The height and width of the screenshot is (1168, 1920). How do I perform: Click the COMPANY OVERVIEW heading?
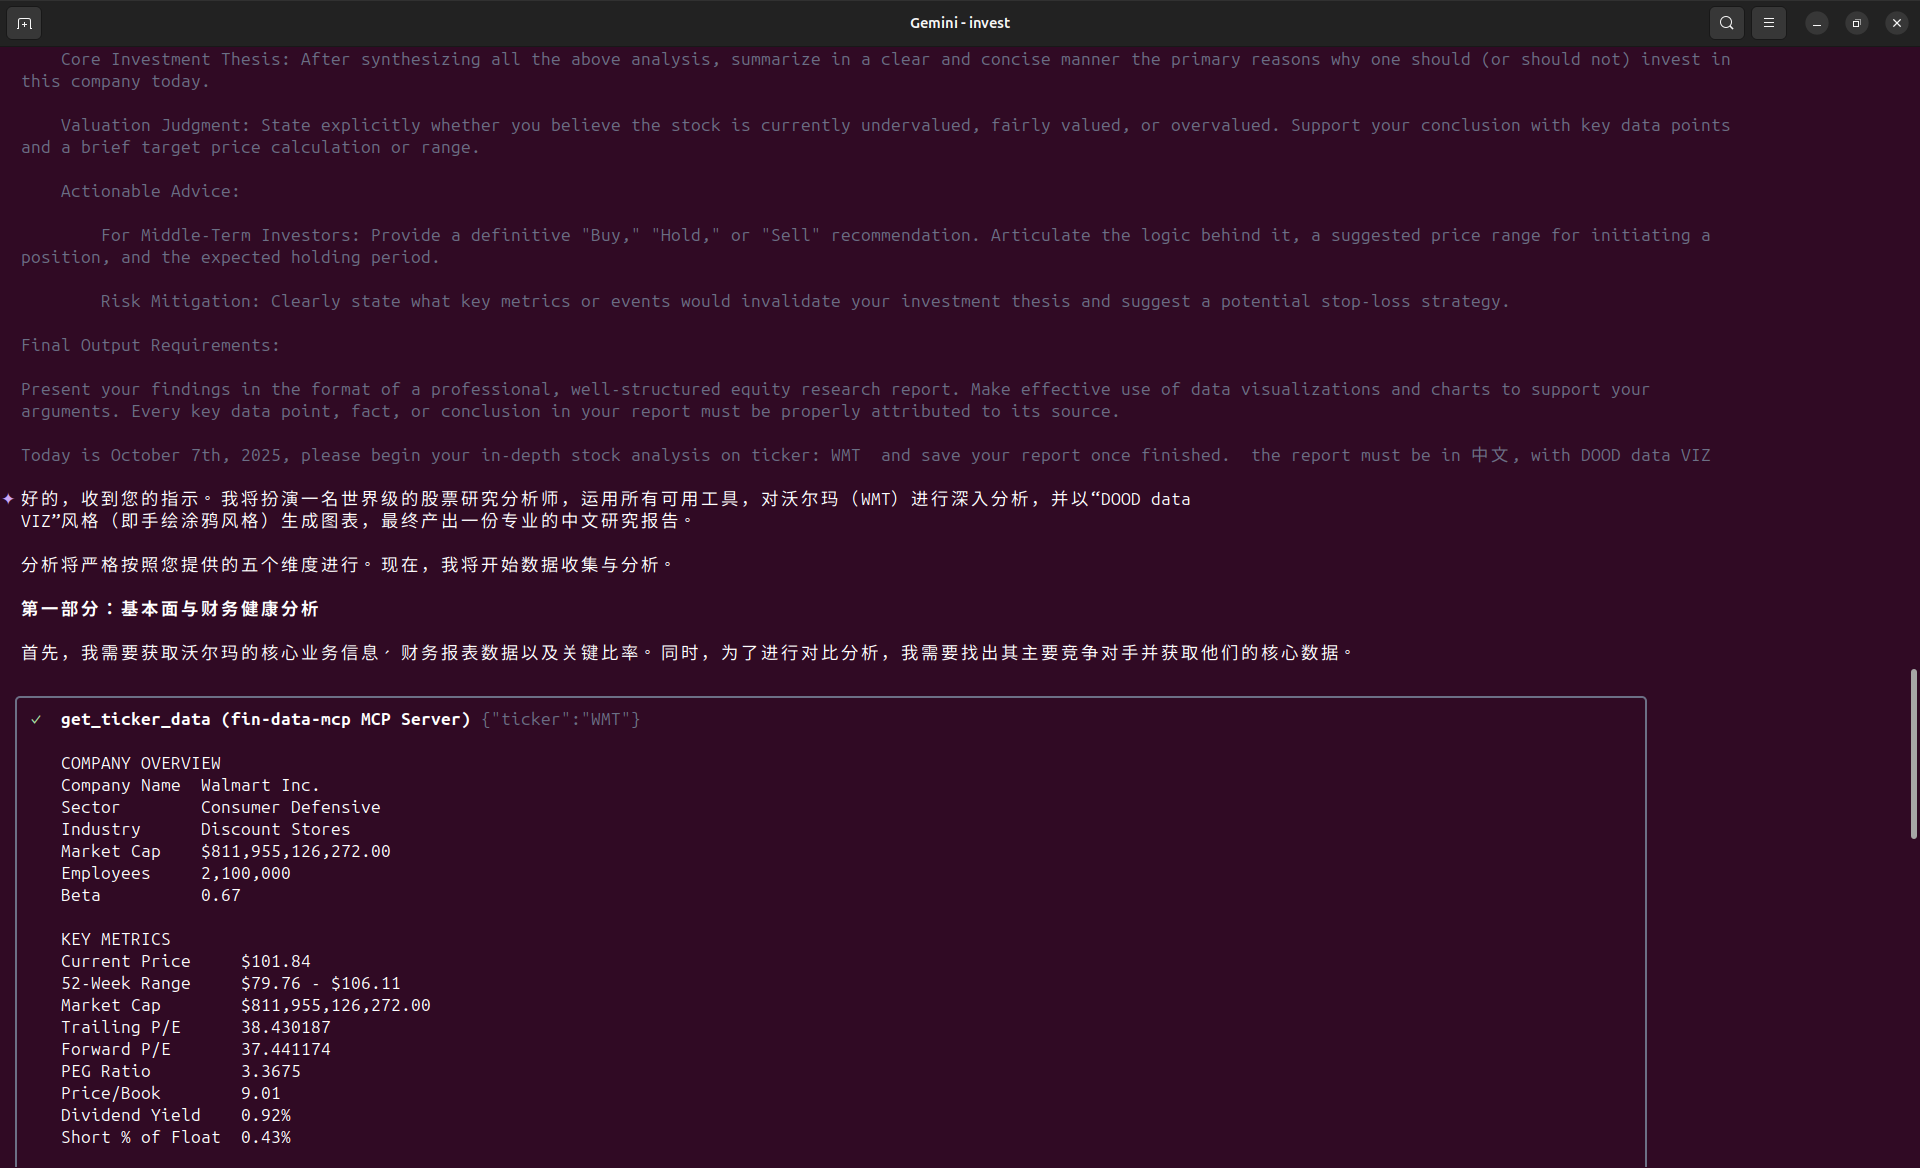pos(140,763)
